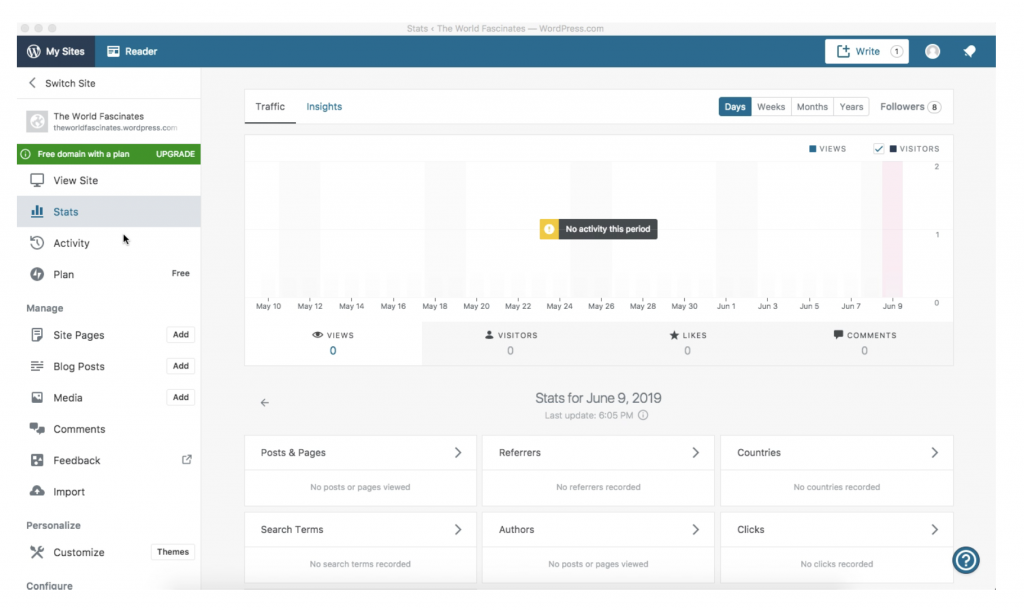1024x610 pixels.
Task: Switch to the Traffic tab
Action: [x=270, y=106]
